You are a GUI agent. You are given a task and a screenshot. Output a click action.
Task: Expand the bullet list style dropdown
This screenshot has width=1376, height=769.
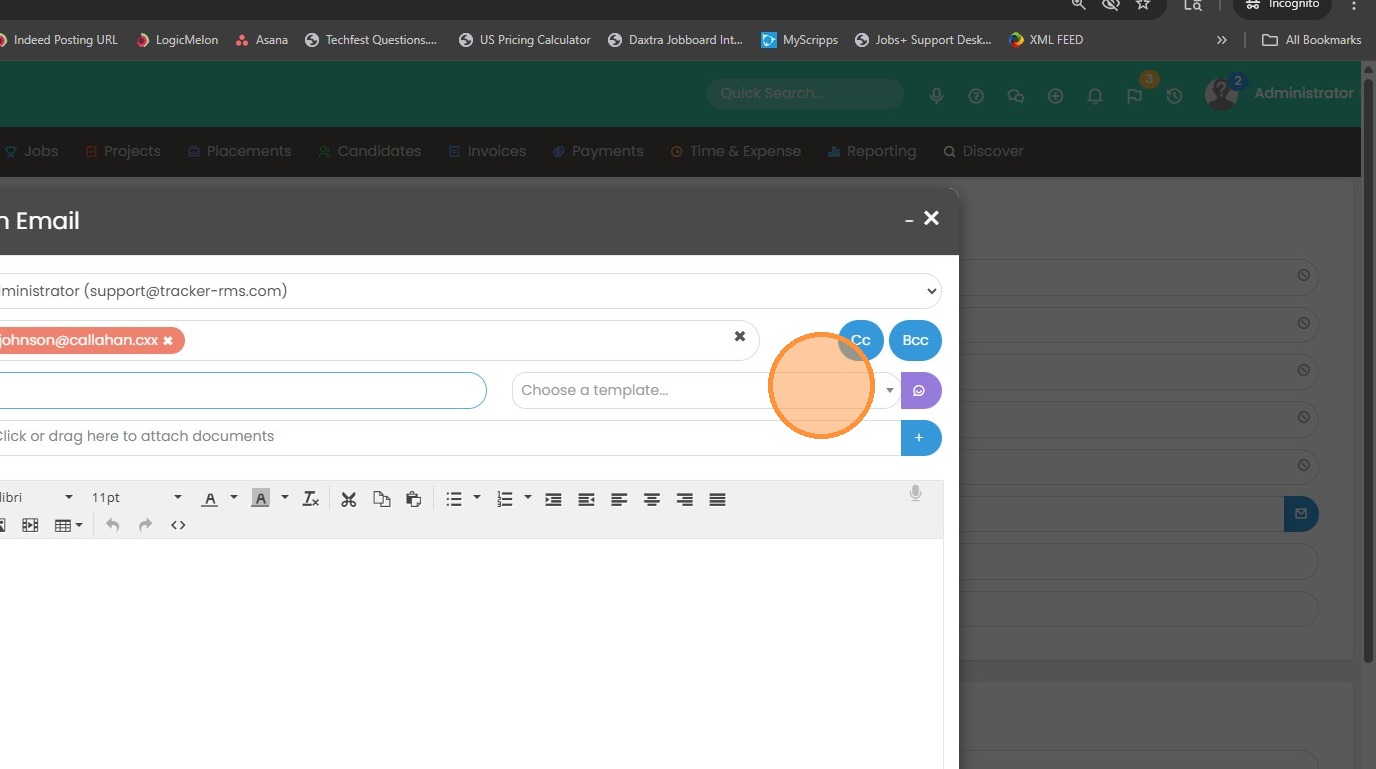click(477, 498)
